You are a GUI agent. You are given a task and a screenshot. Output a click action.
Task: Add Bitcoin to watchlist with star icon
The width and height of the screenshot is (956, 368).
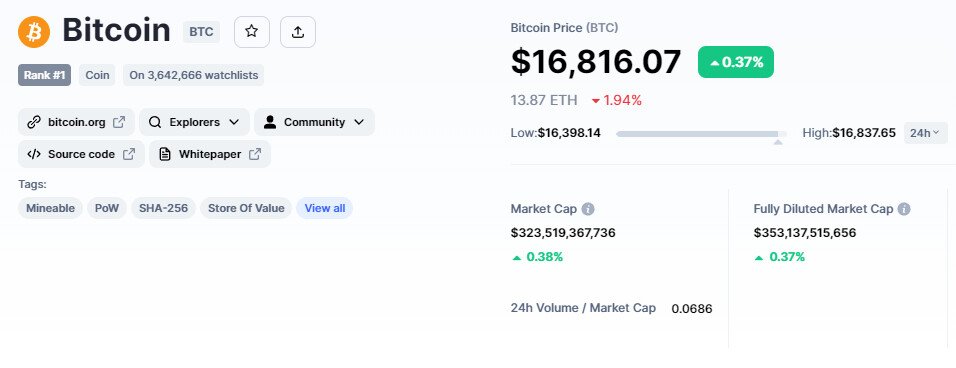[x=252, y=32]
